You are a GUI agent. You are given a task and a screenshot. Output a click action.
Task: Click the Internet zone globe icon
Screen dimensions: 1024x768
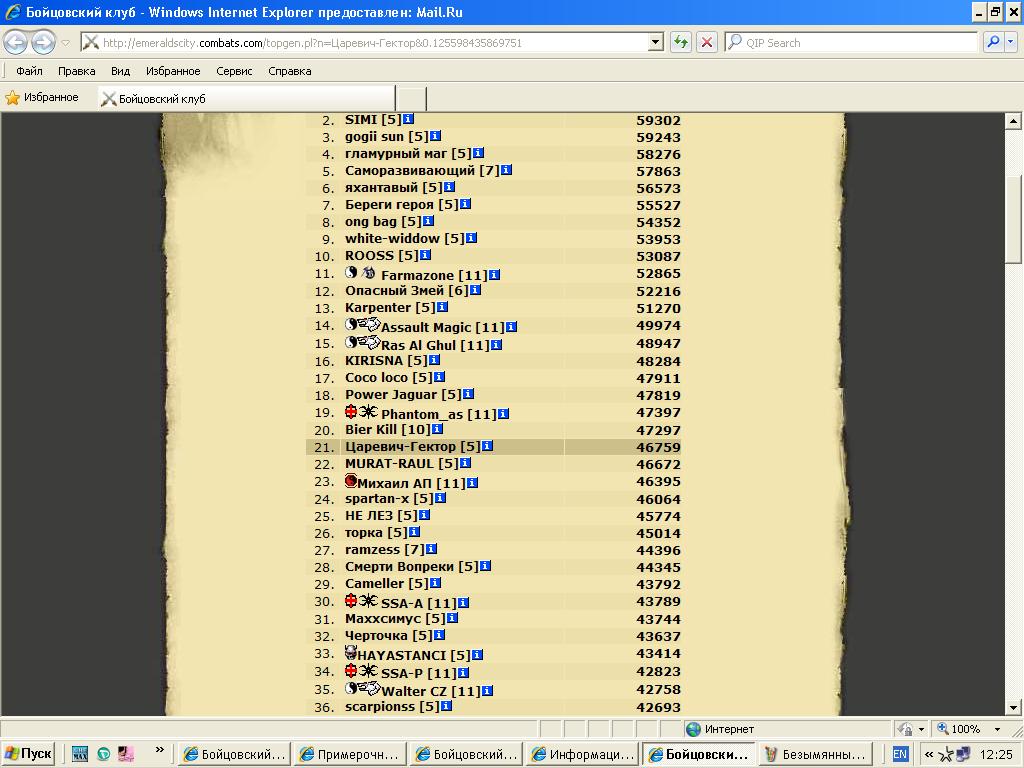tap(694, 729)
